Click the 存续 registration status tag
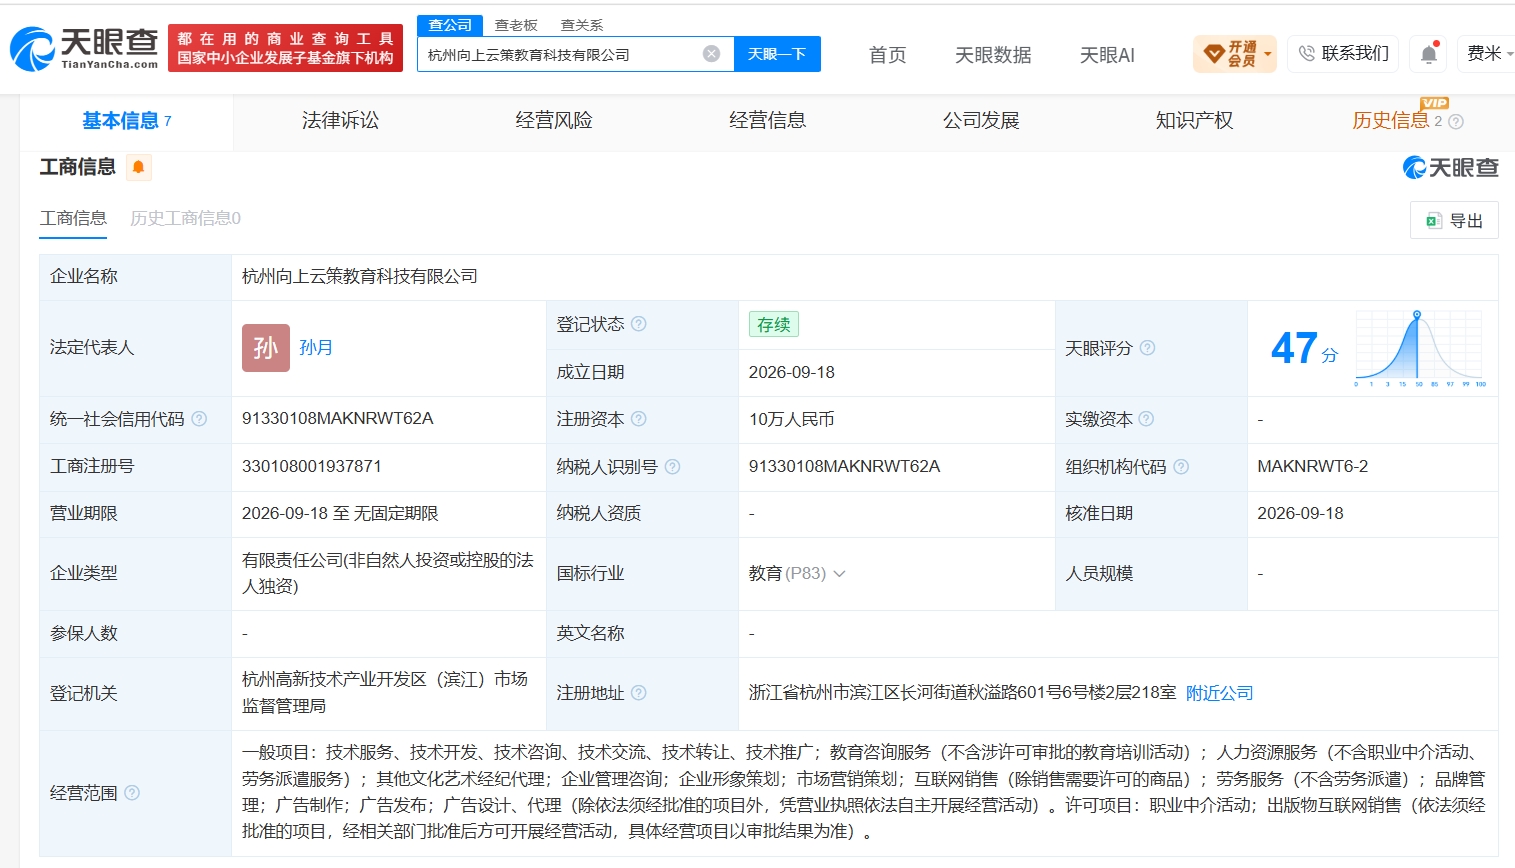Viewport: 1515px width, 868px height. click(x=773, y=324)
